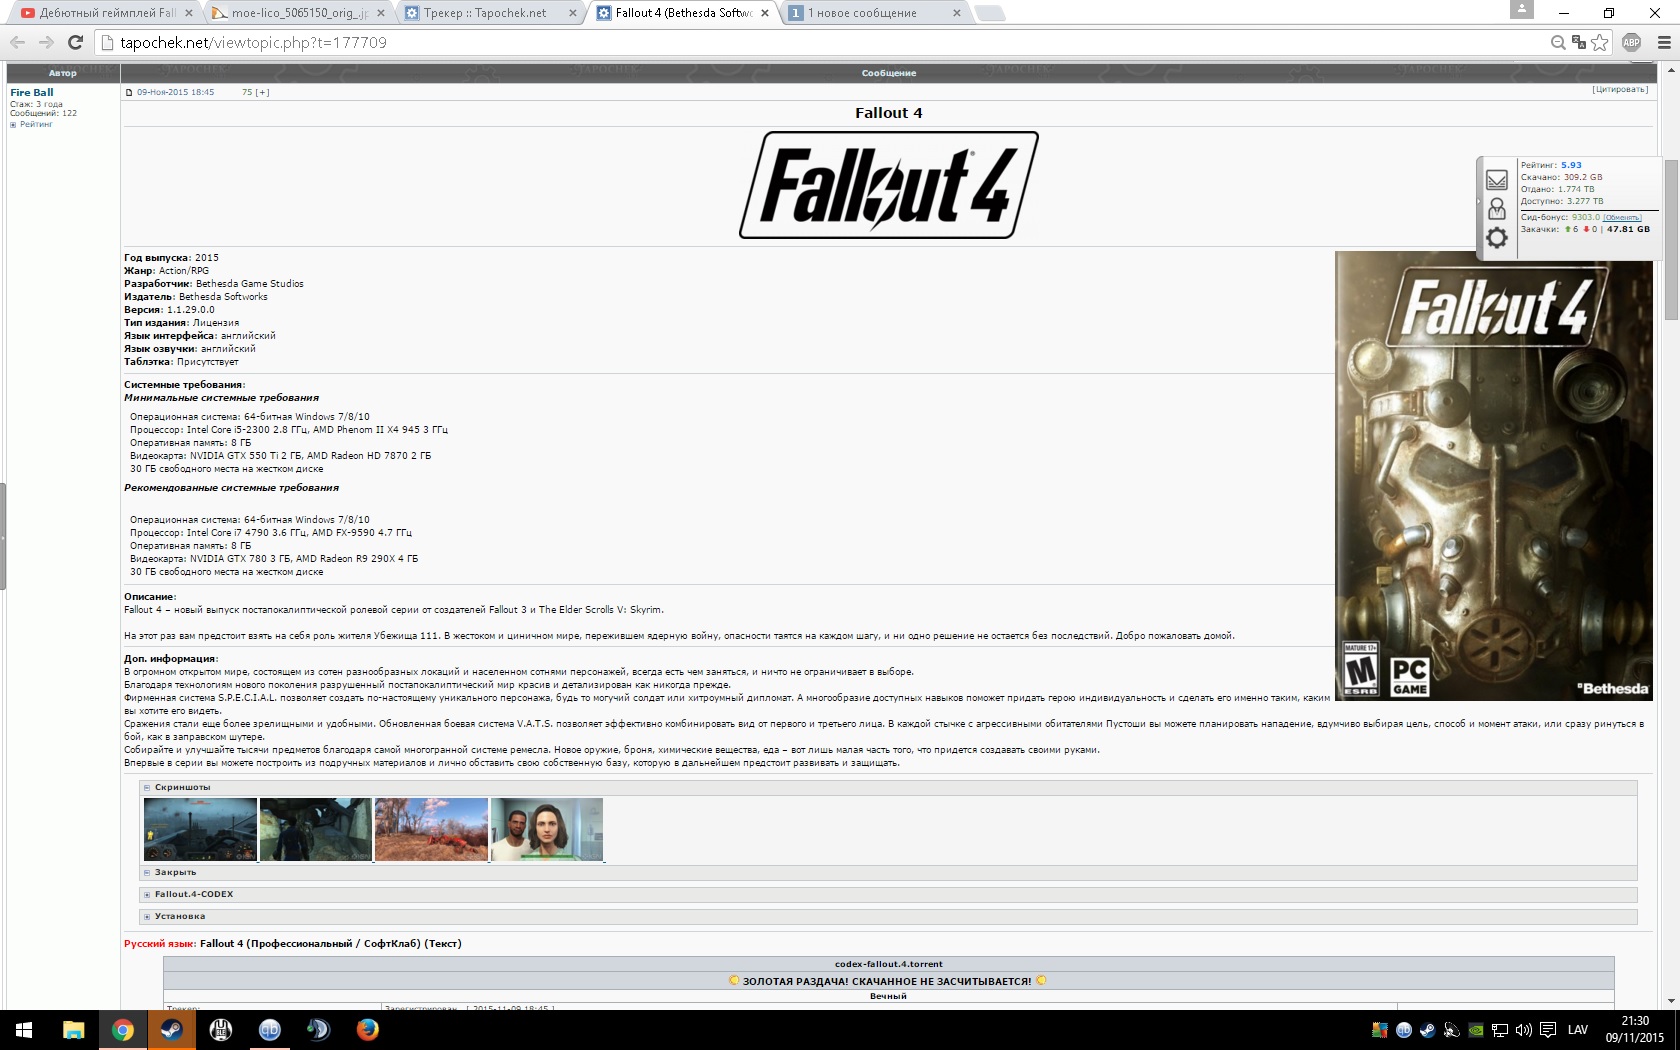Screen dimensions: 1680x1050
Task: Switch to Google Chrome in the taskbar
Action: click(x=123, y=1030)
